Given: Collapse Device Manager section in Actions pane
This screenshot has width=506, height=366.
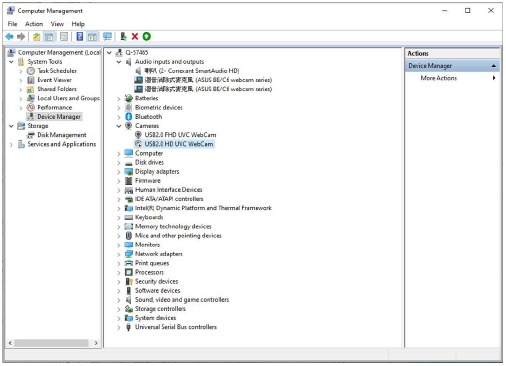Looking at the screenshot, I should 494,66.
